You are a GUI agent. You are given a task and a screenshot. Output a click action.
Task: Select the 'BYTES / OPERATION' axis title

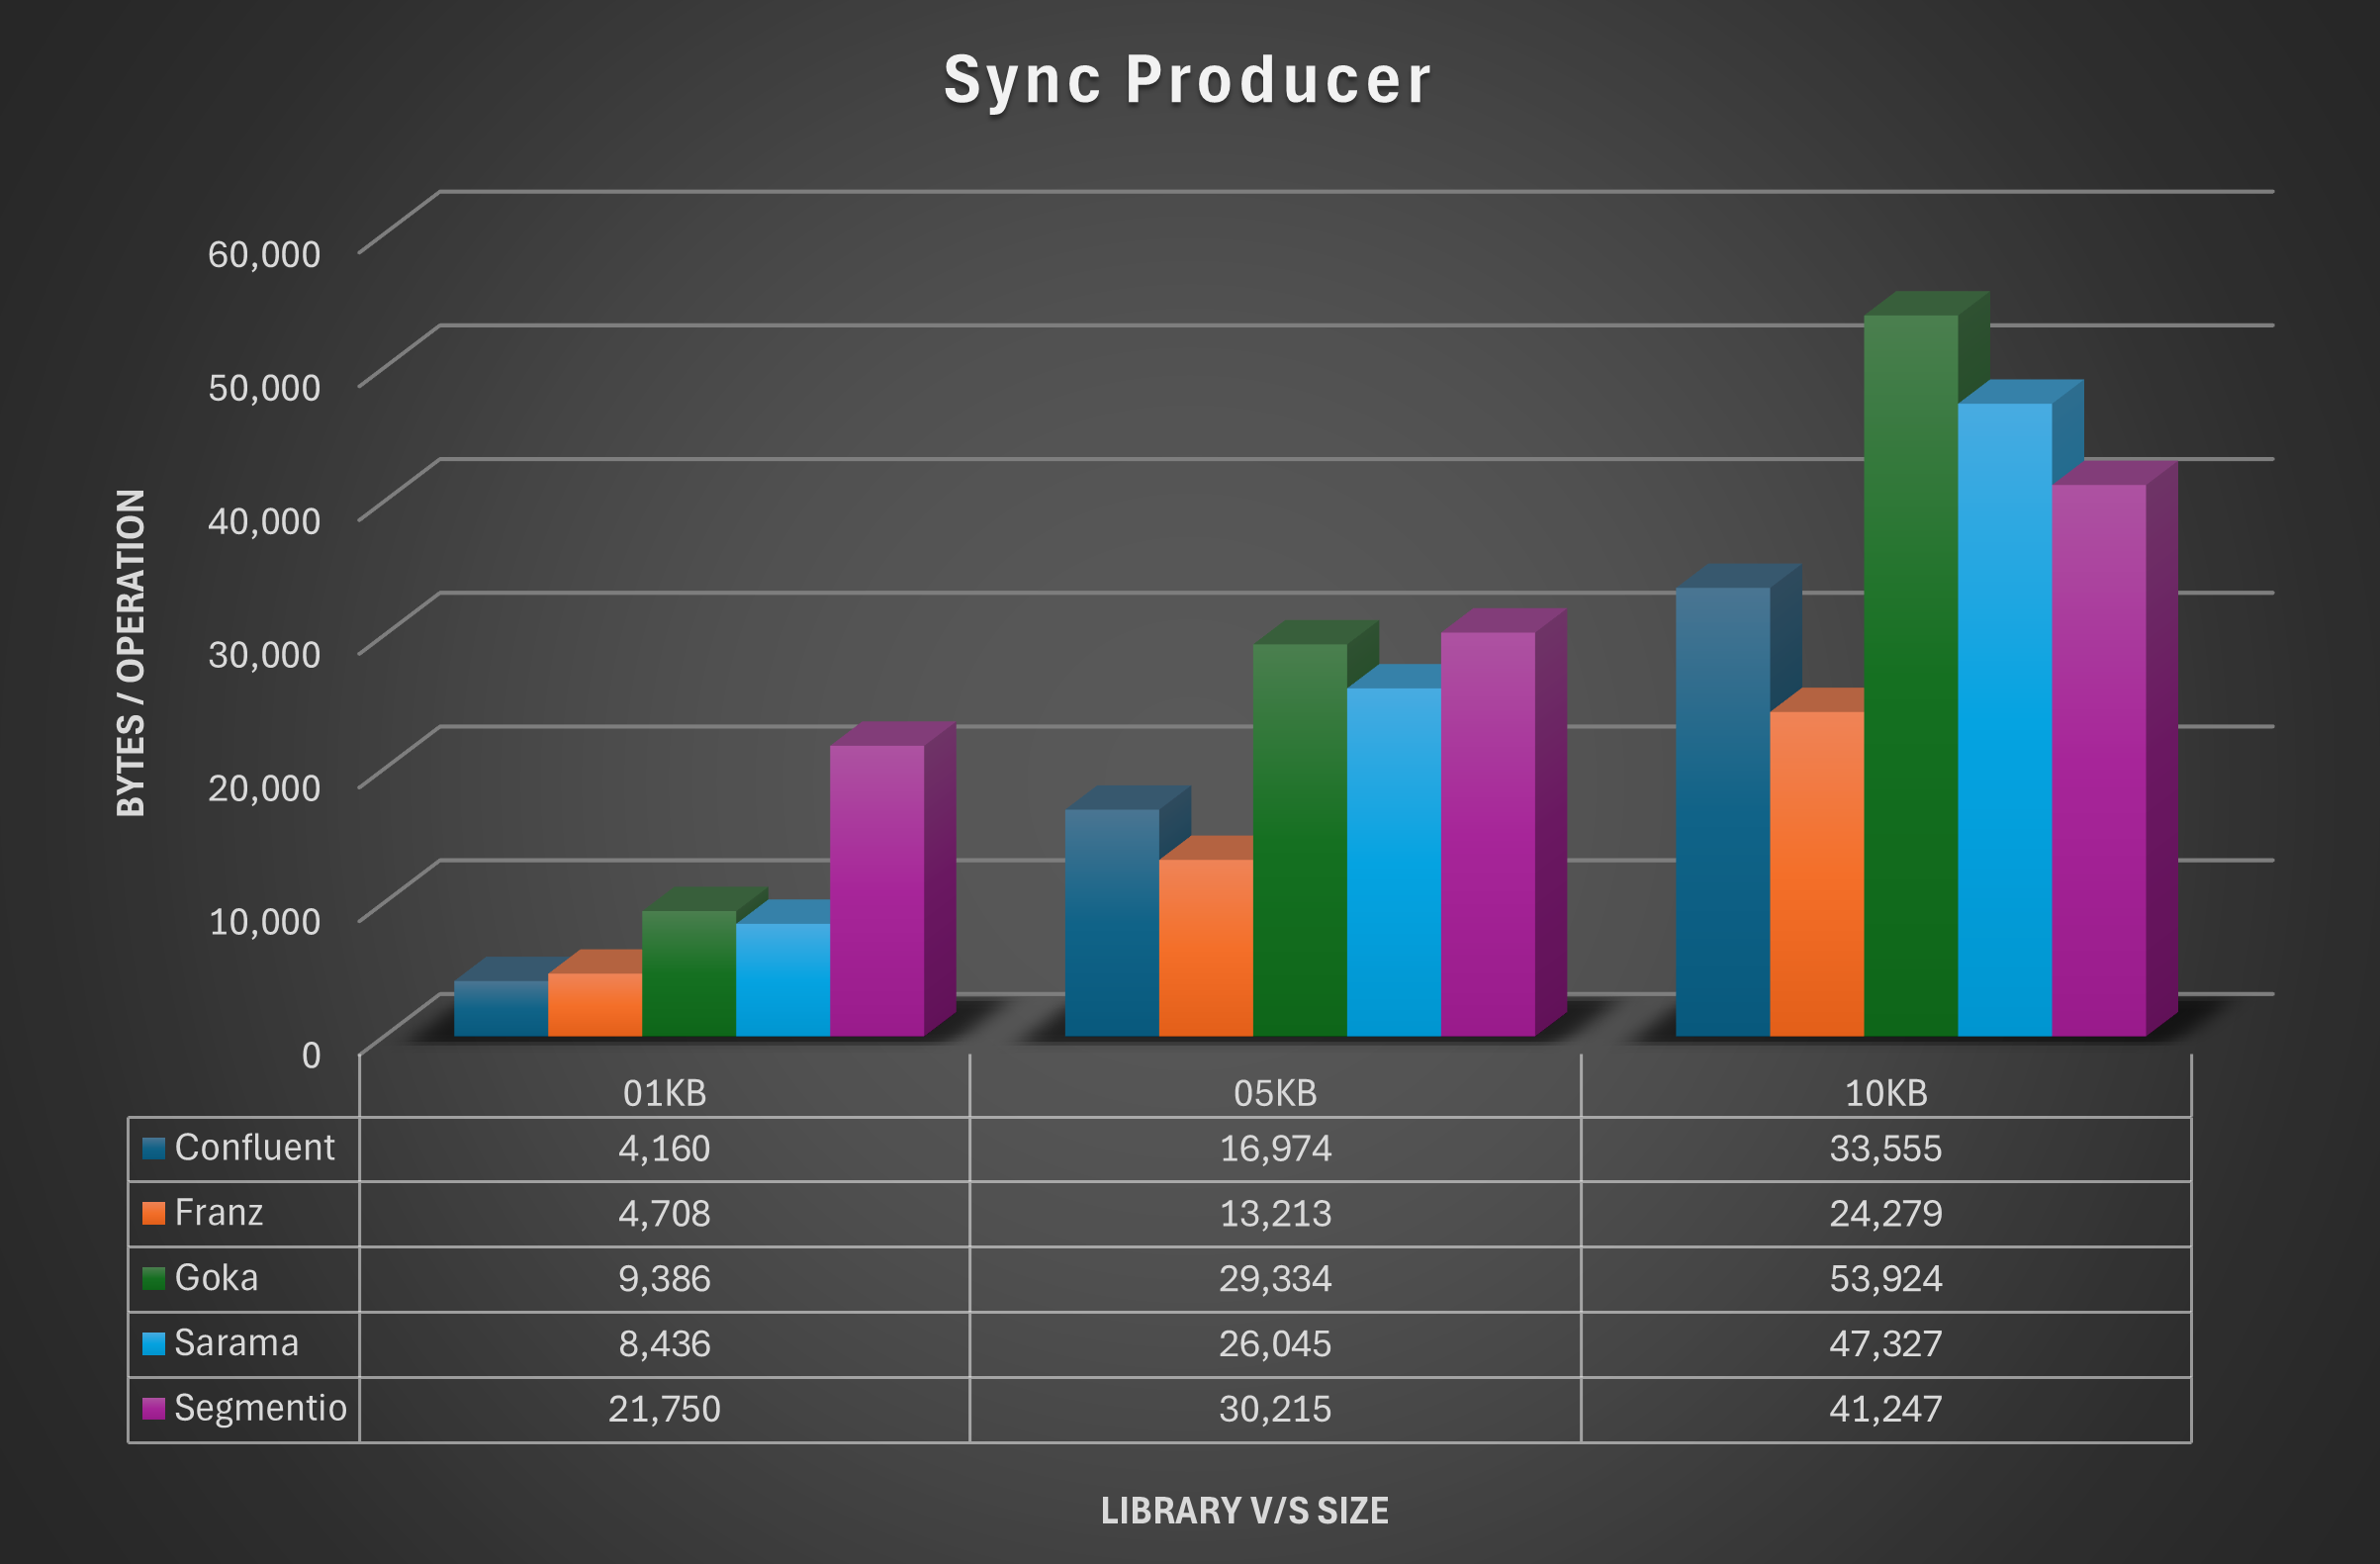[x=131, y=653]
